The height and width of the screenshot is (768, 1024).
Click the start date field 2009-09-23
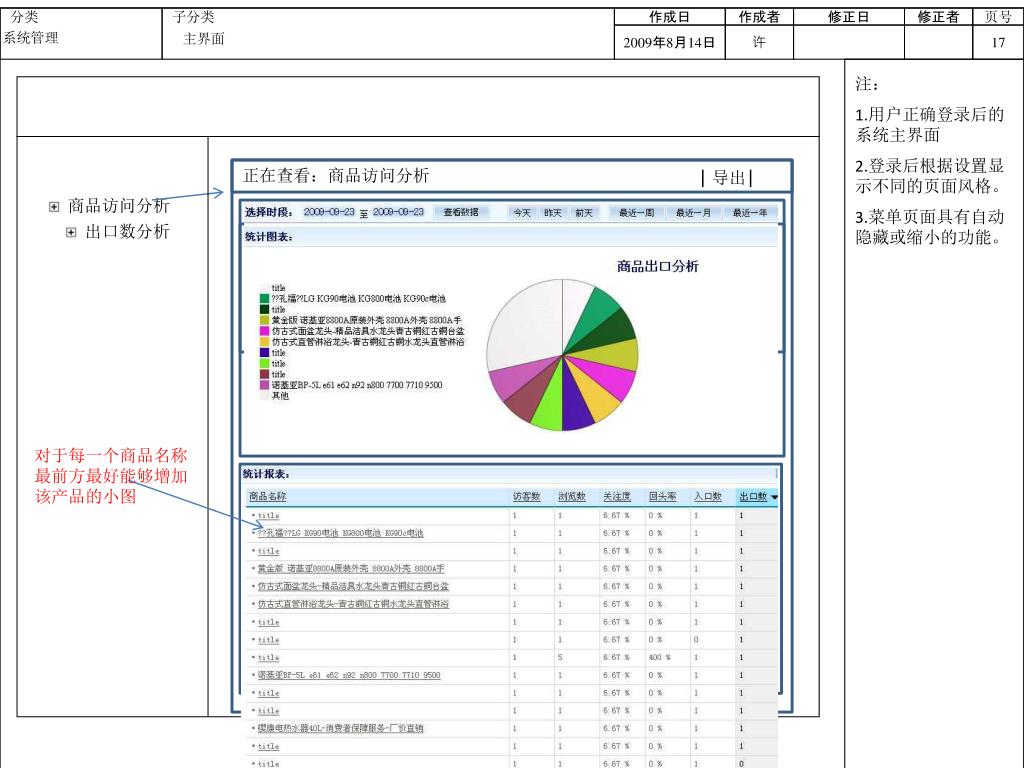coord(329,212)
